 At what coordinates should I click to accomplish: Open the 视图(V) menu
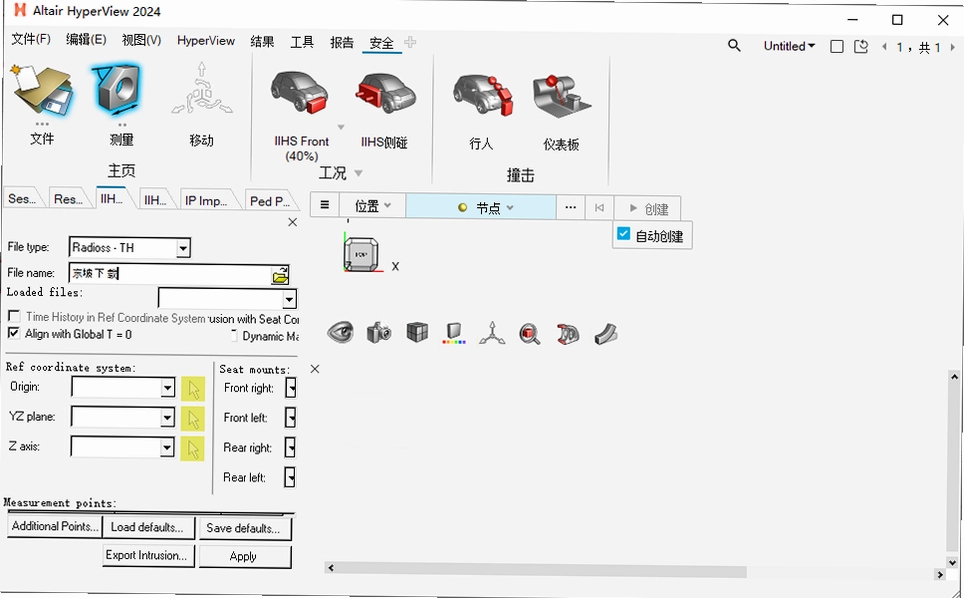[141, 40]
